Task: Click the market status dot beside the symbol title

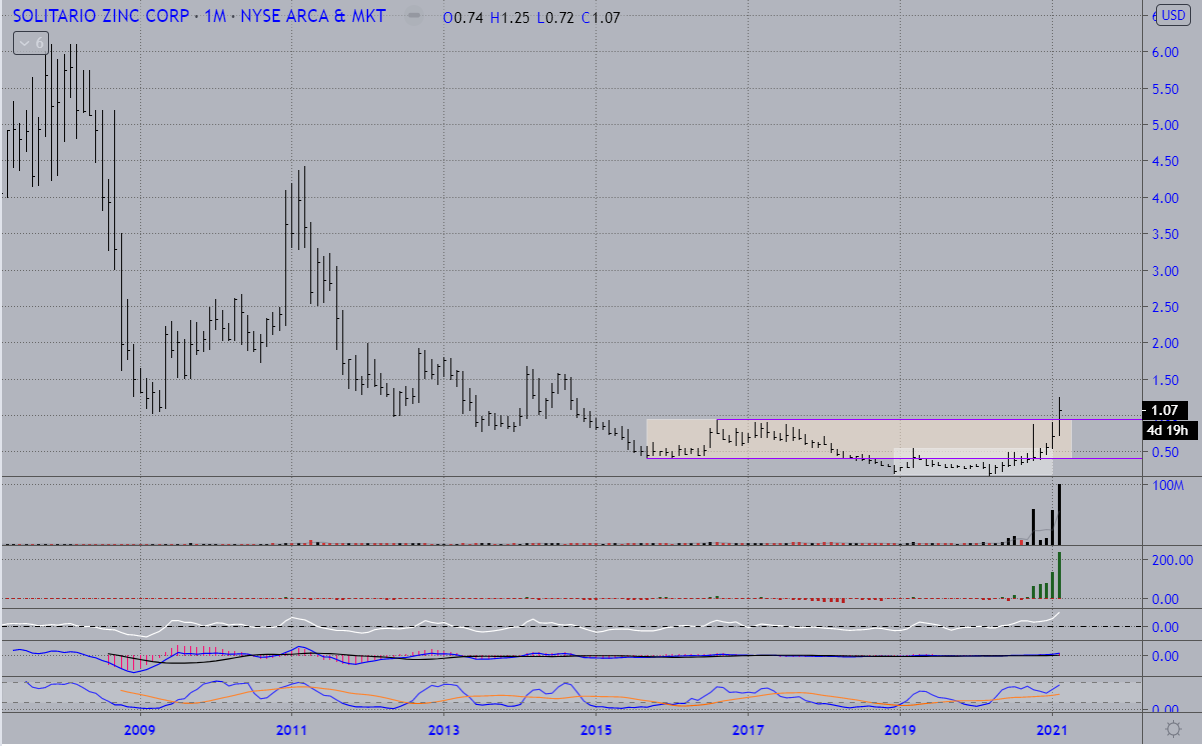Action: click(x=412, y=17)
